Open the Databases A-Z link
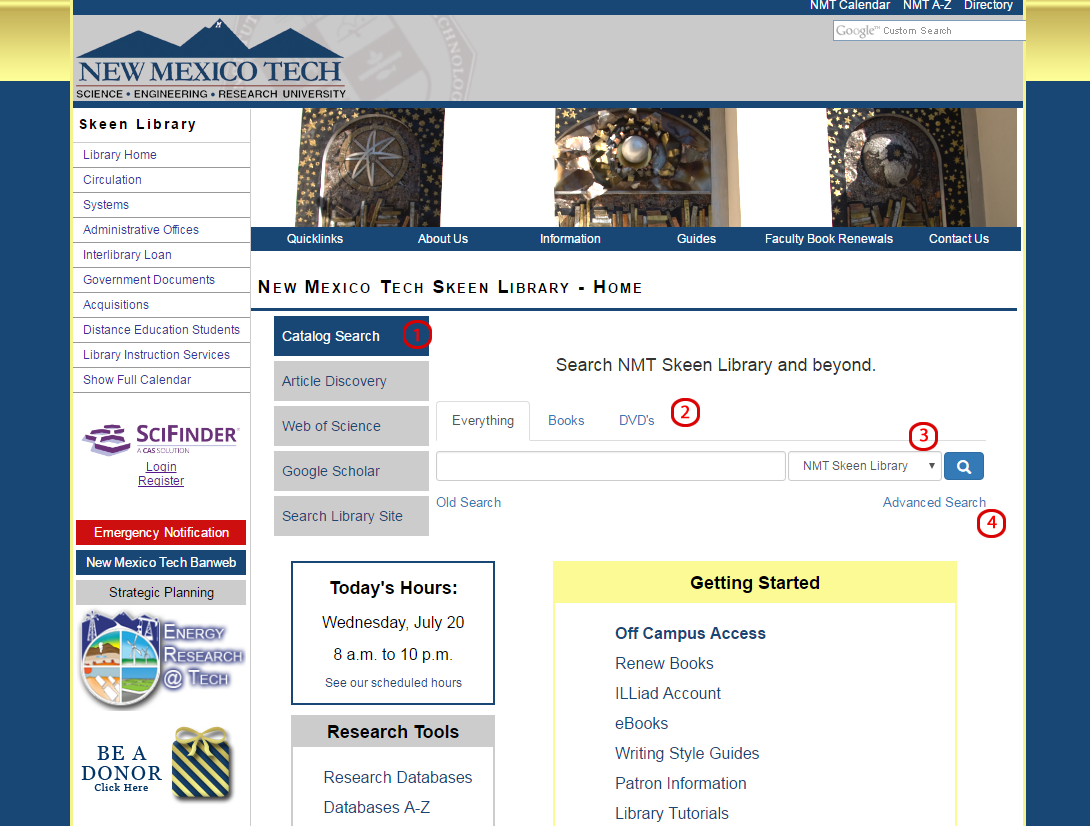This screenshot has width=1090, height=826. tap(377, 807)
